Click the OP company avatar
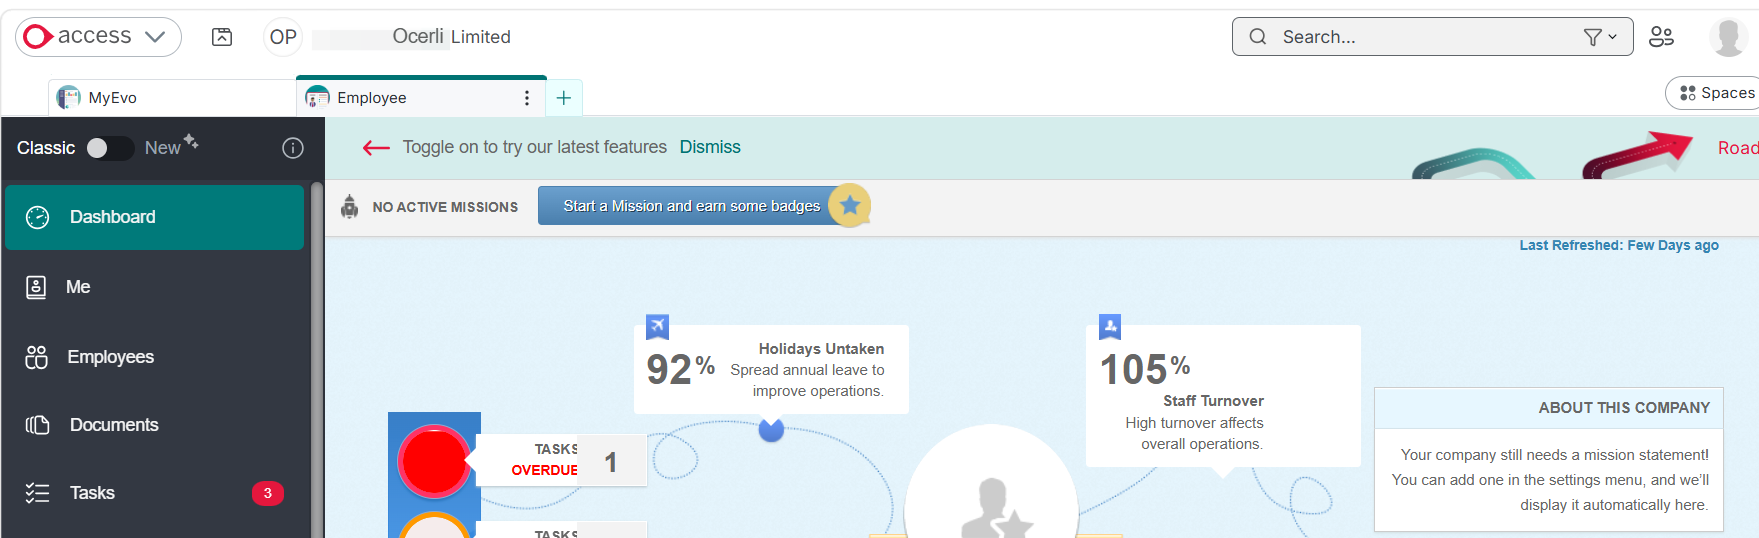This screenshot has height=538, width=1759. coord(283,37)
